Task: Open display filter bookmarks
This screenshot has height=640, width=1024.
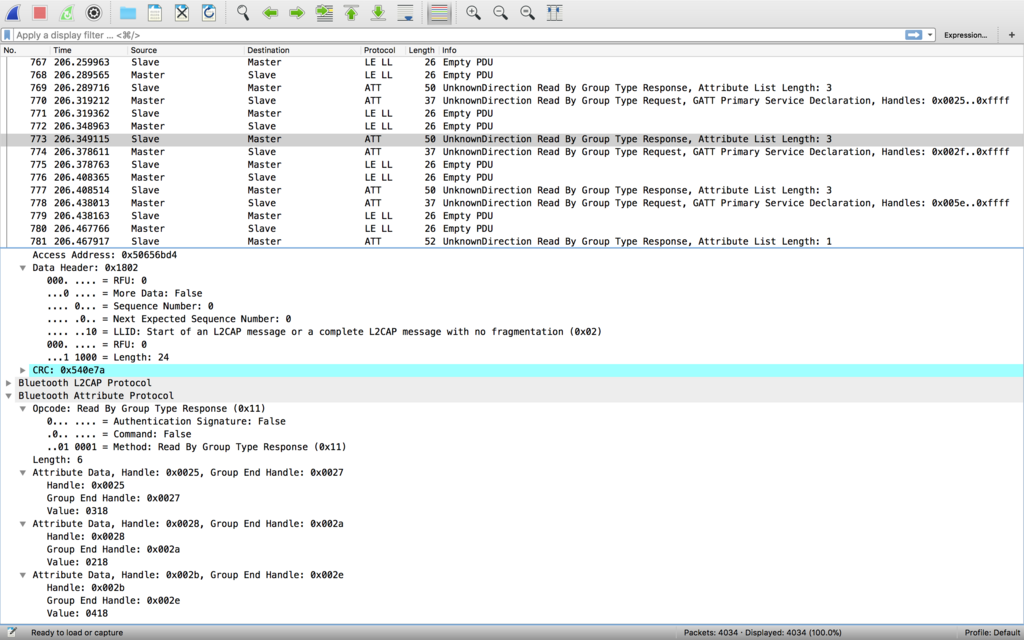Action: [7, 35]
